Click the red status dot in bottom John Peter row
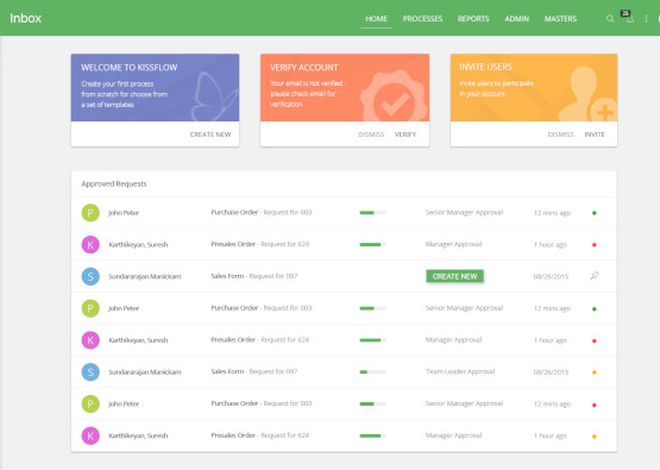 (594, 405)
